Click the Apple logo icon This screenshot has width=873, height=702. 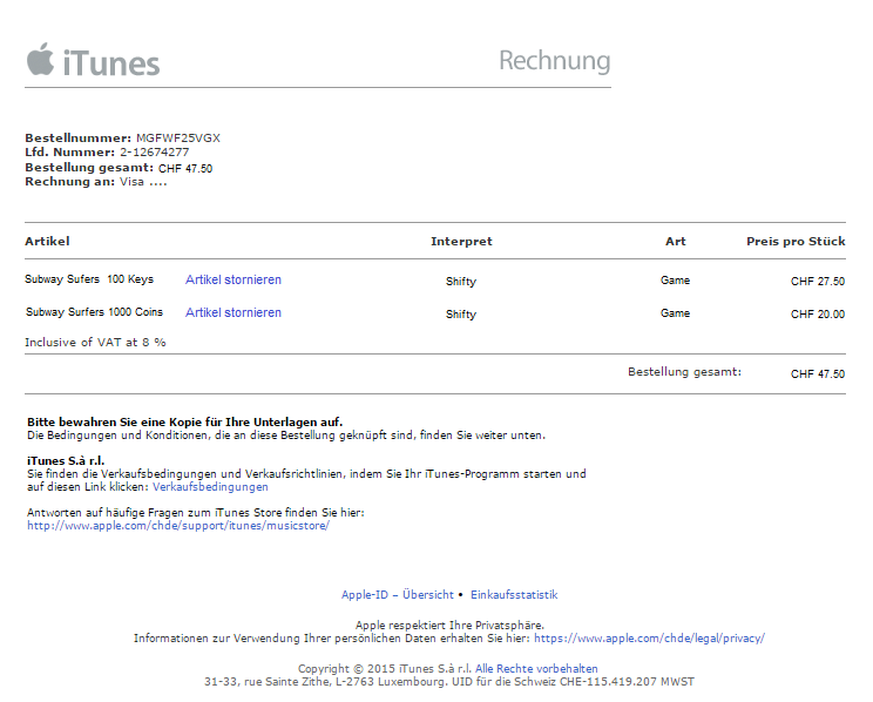click(x=40, y=60)
